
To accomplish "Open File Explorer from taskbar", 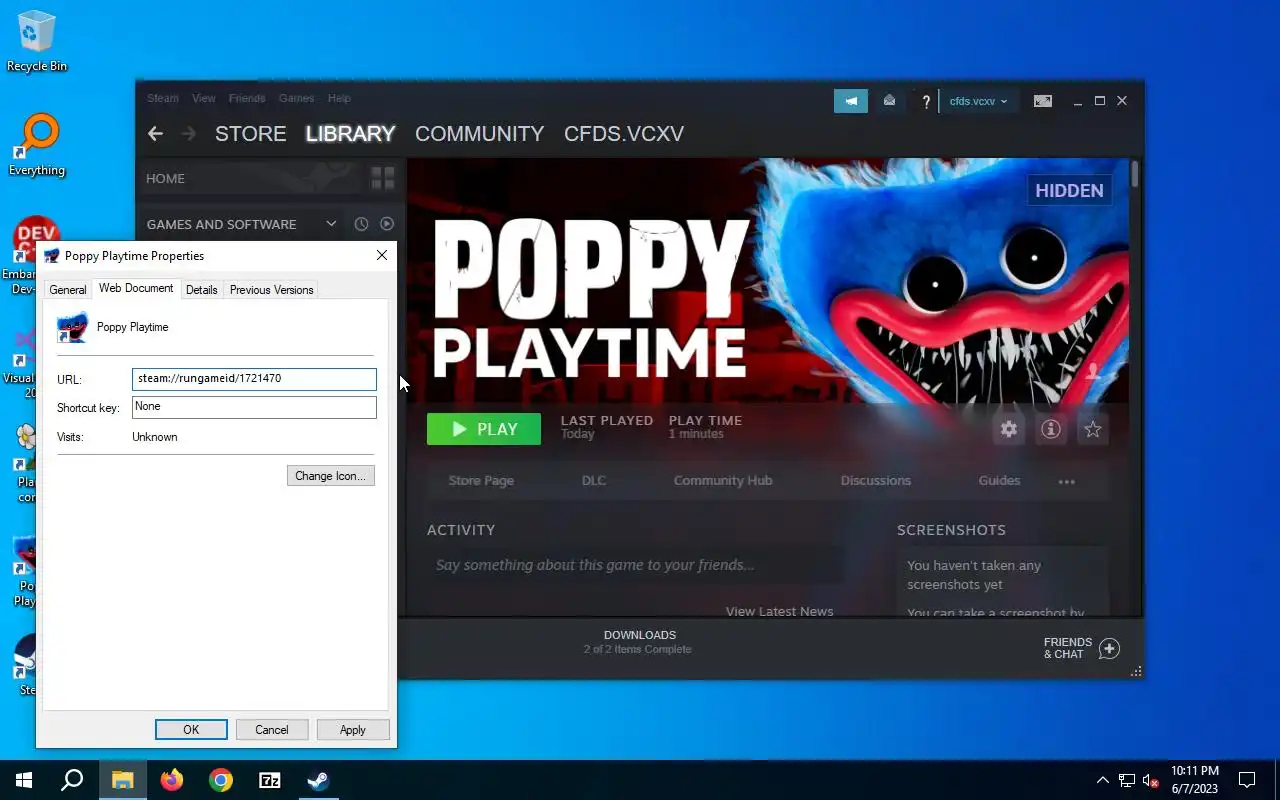I will pos(122,780).
